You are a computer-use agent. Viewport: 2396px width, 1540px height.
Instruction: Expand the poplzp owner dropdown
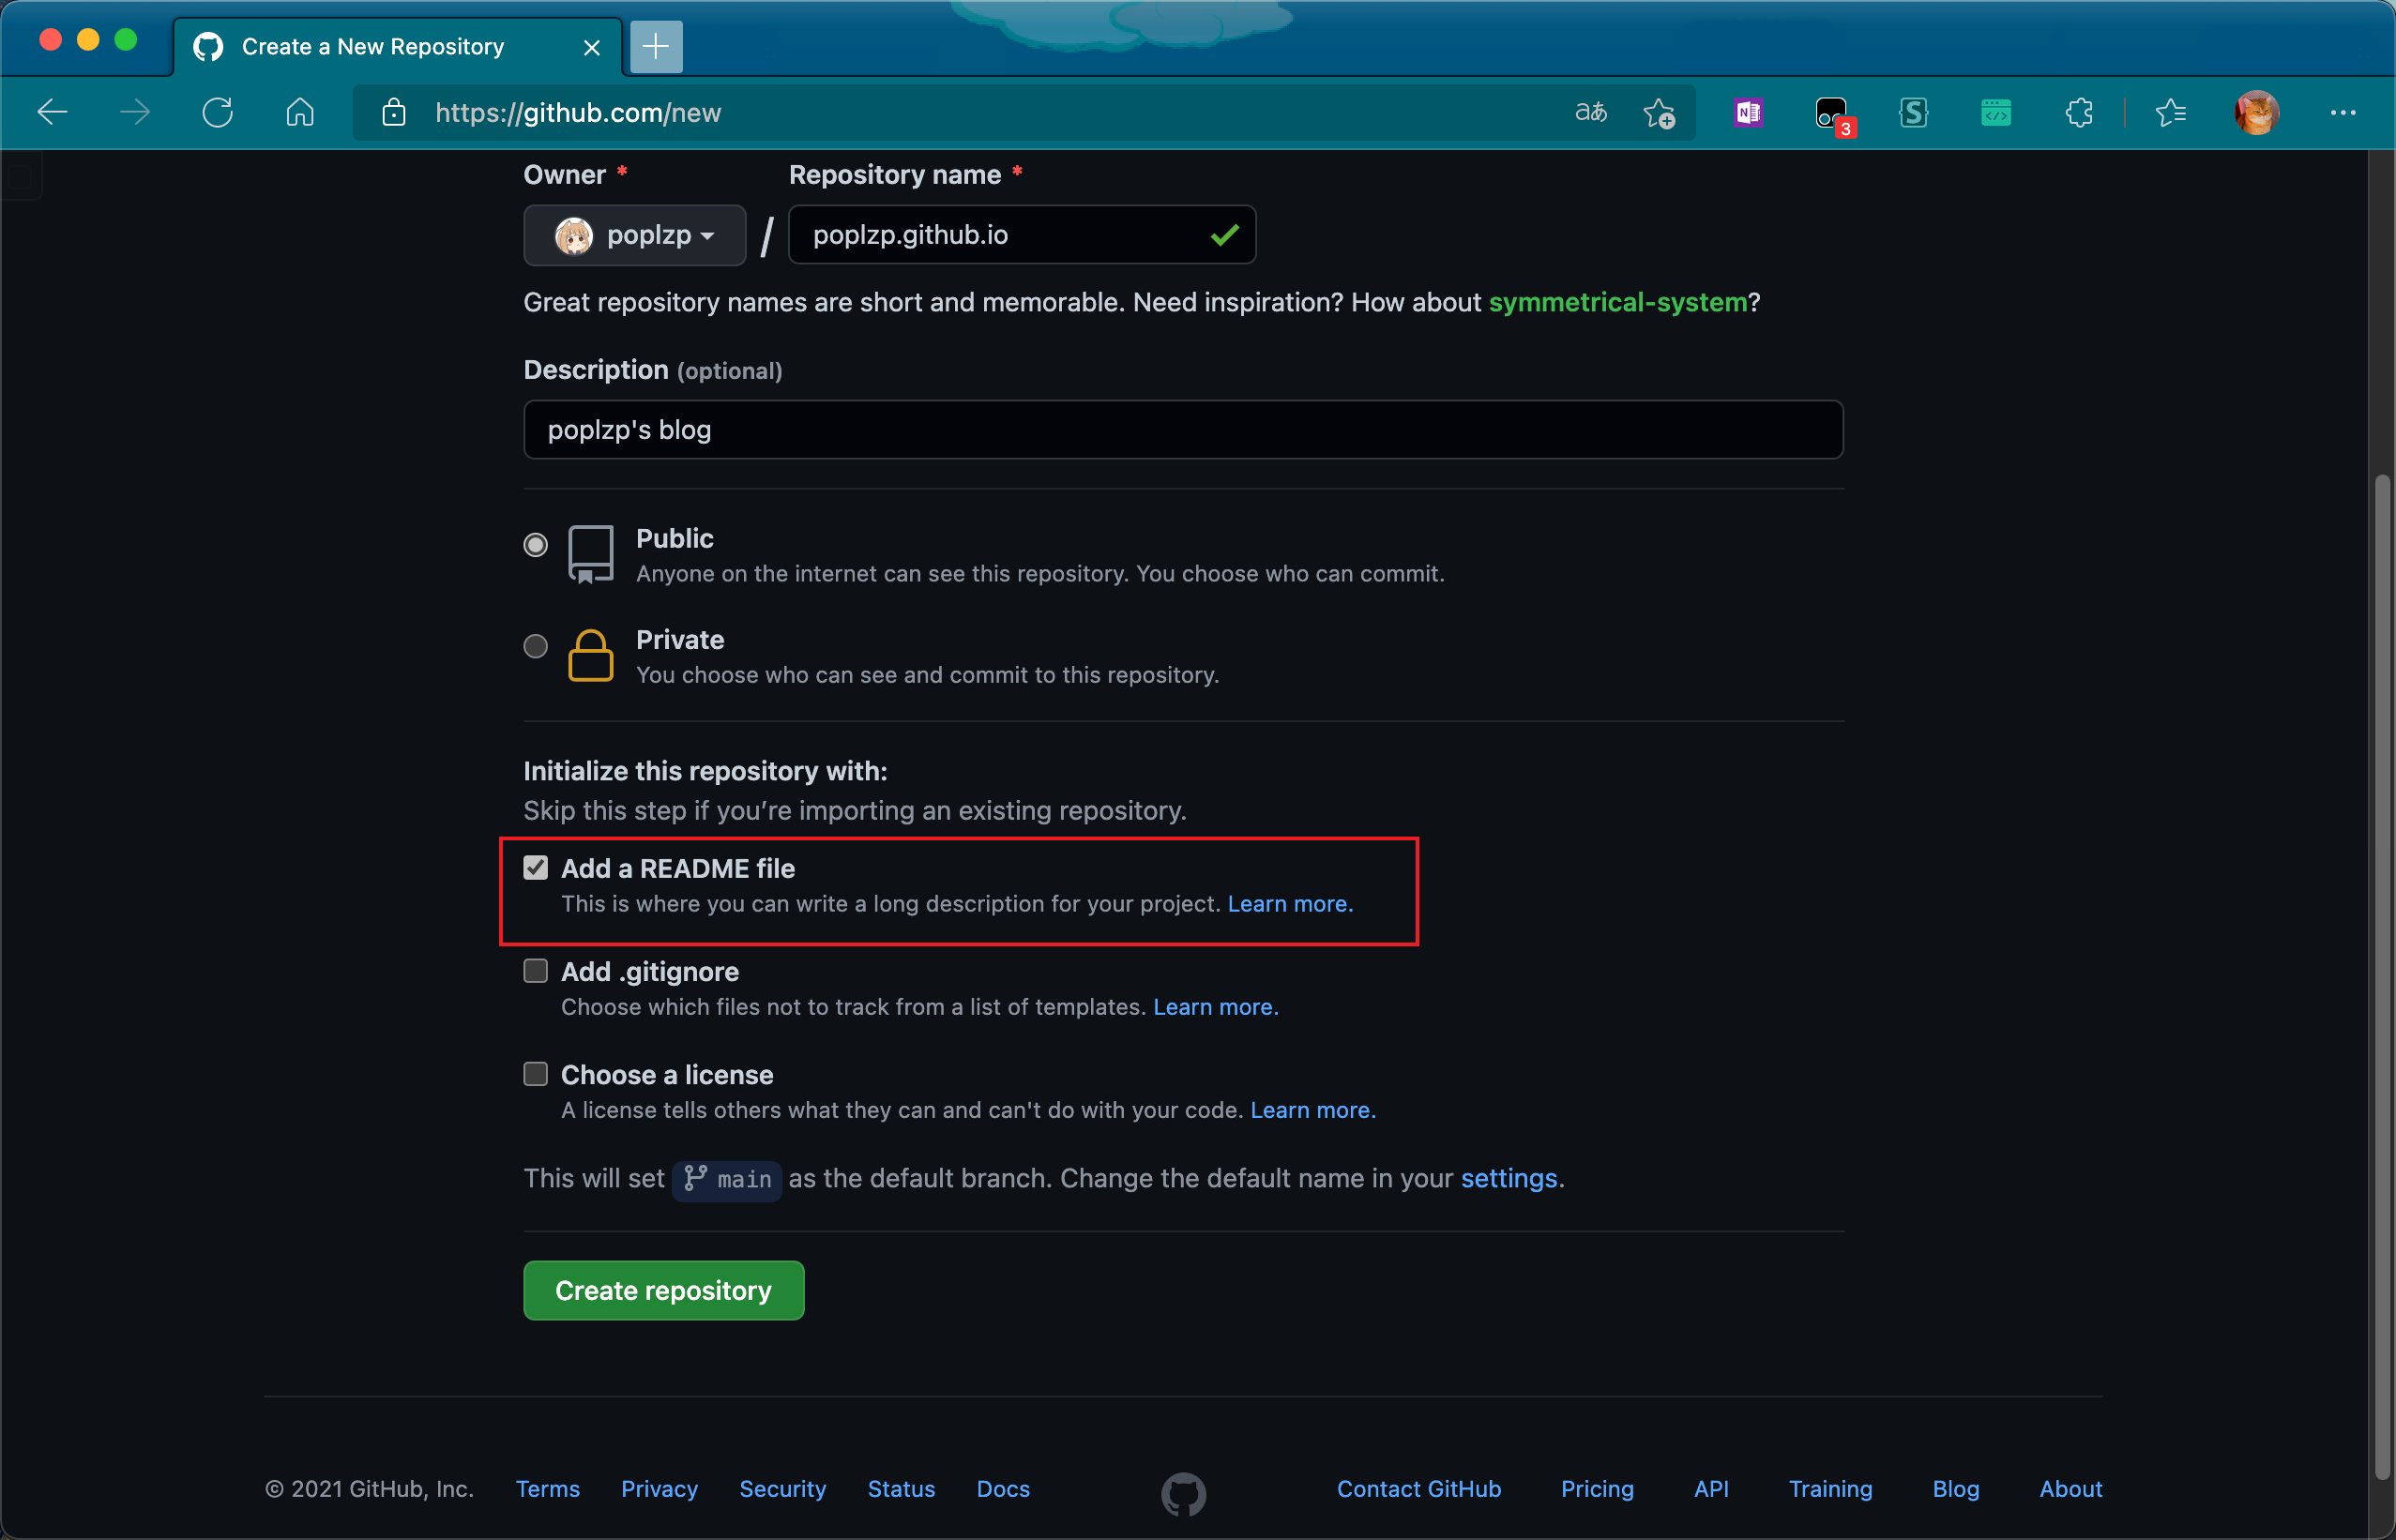click(634, 235)
